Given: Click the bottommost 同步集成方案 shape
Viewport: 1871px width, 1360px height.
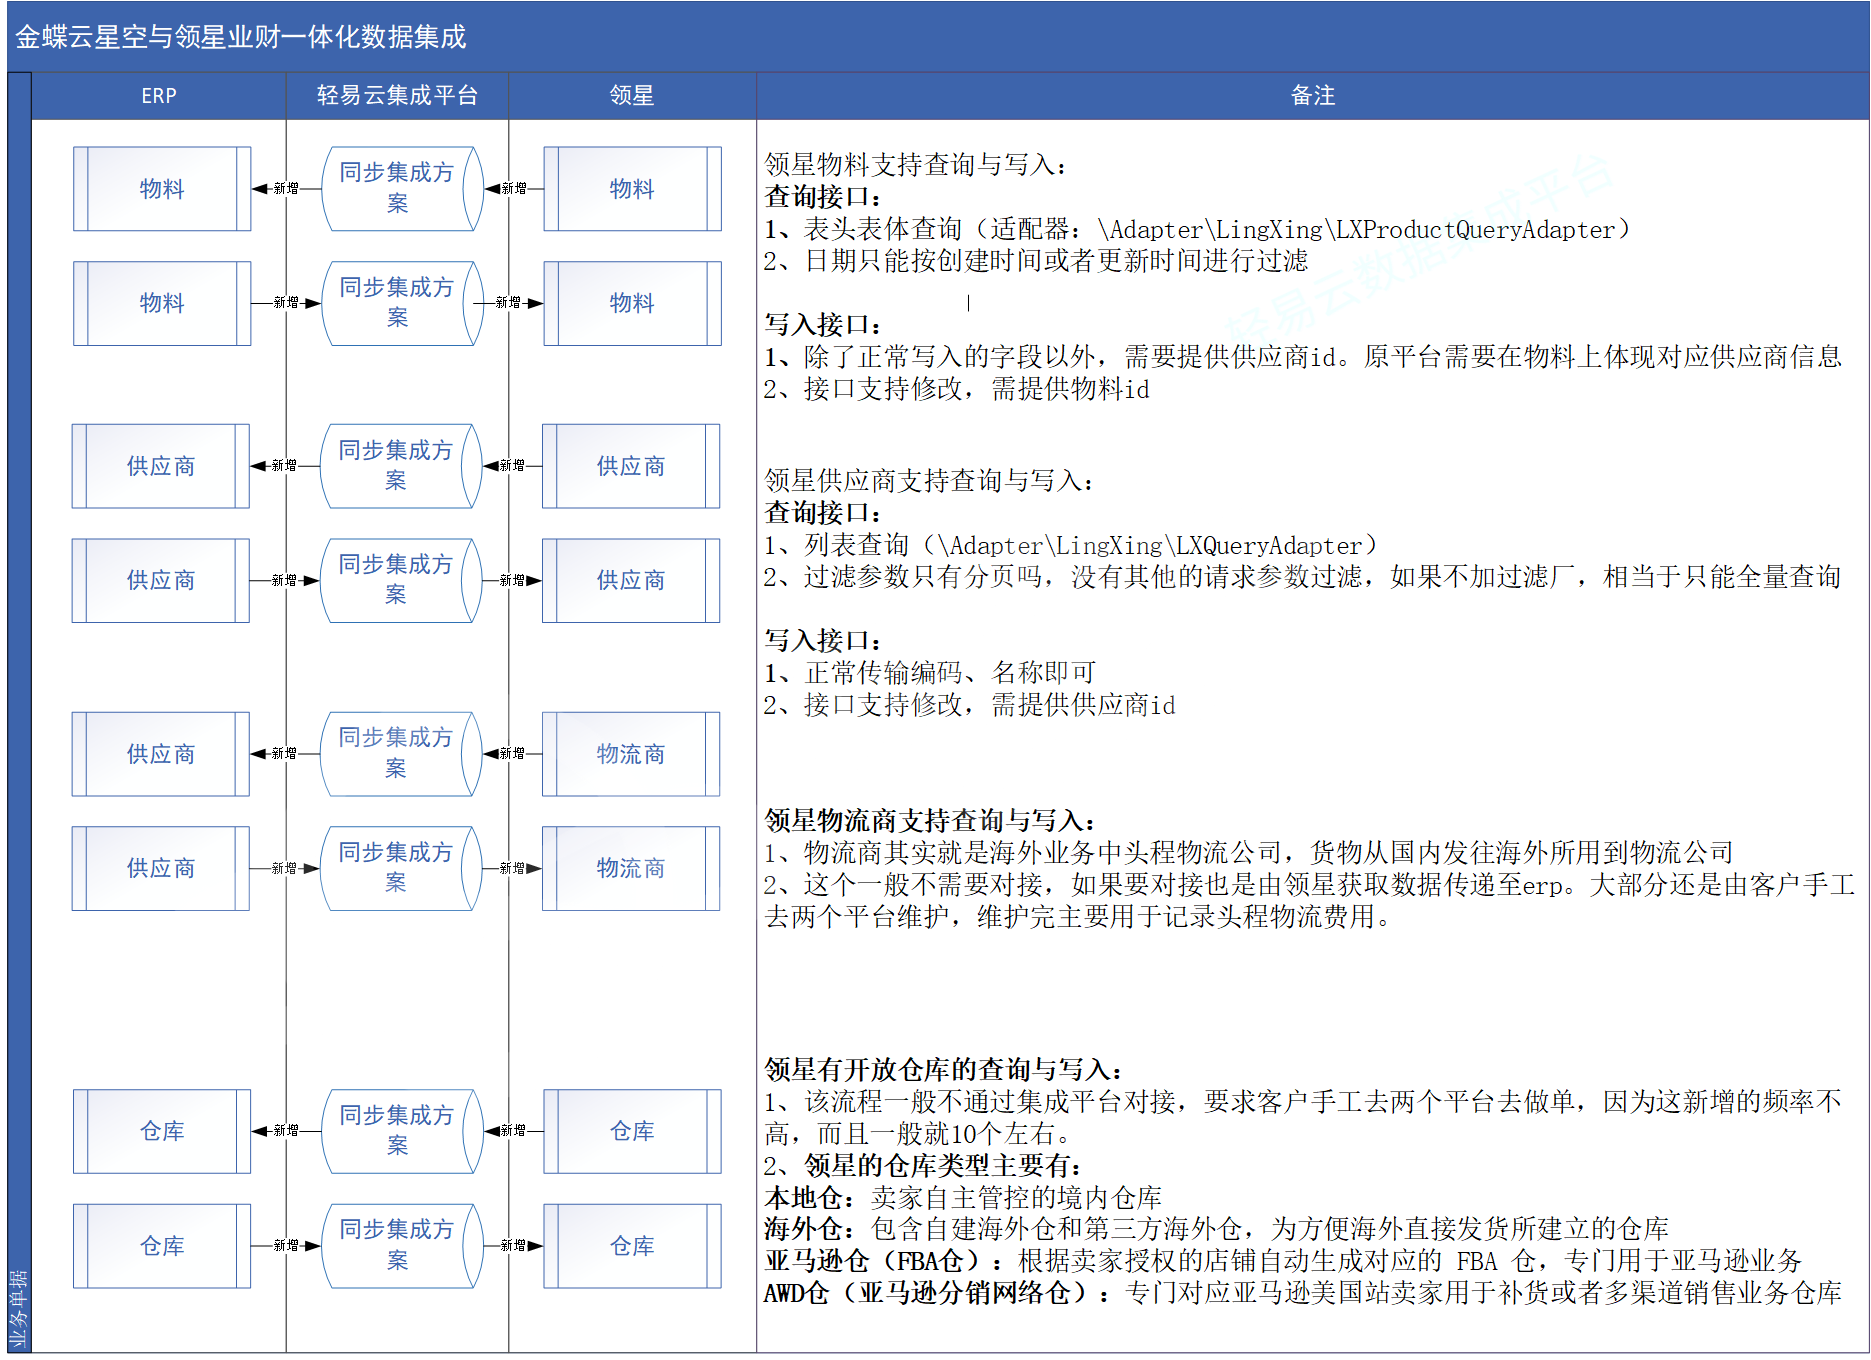Looking at the screenshot, I should 398,1245.
